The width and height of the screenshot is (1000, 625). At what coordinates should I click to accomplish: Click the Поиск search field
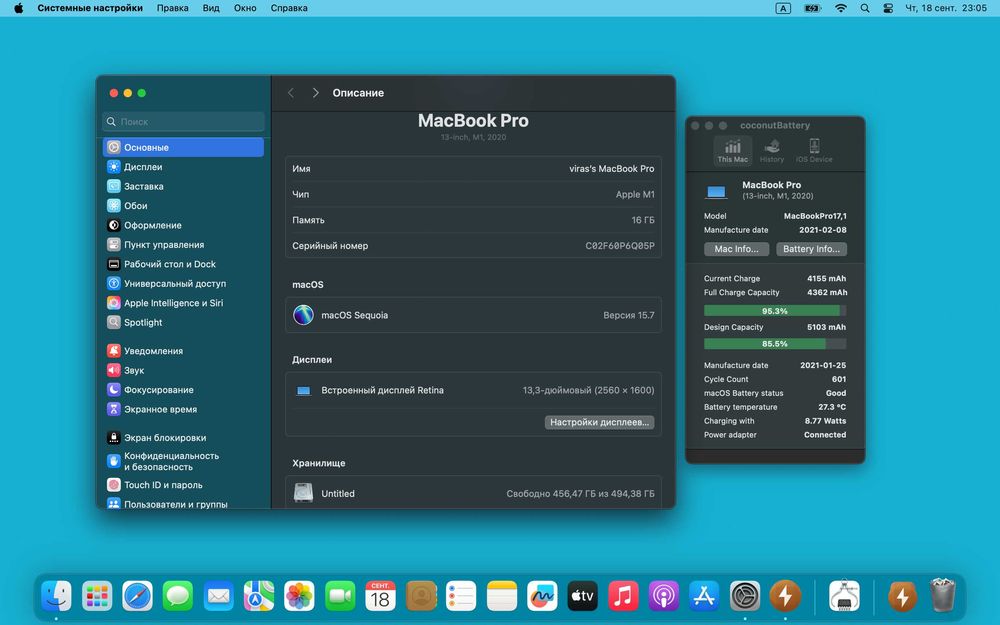[183, 121]
